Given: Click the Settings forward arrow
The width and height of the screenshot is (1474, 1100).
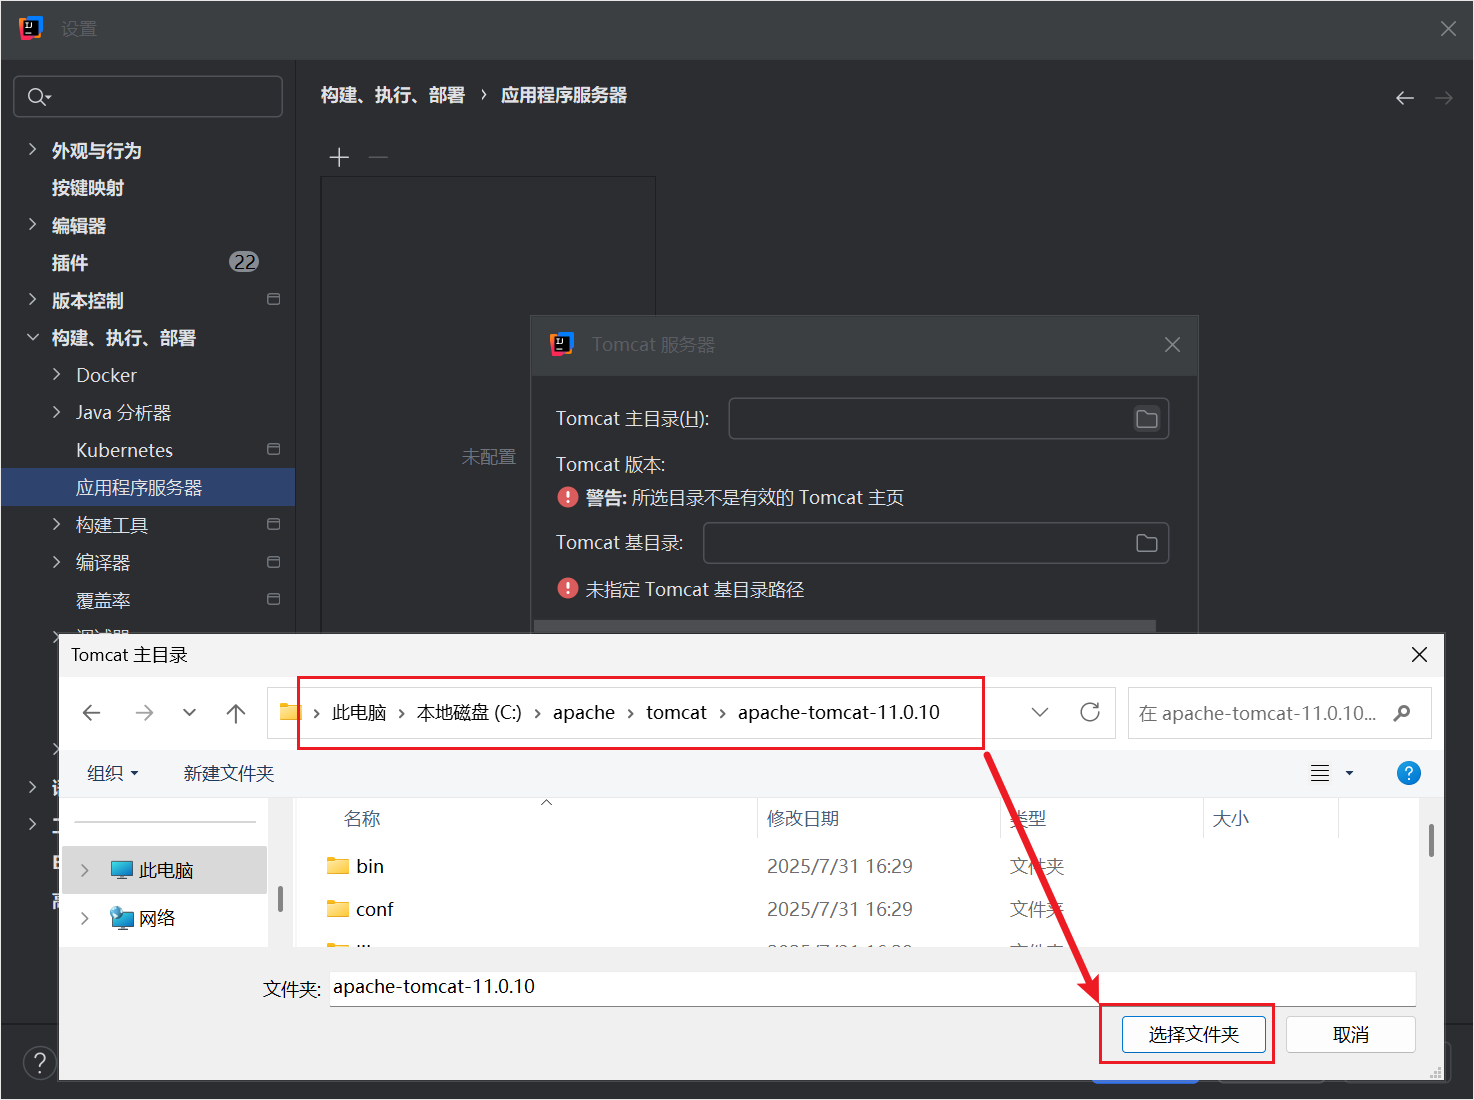Looking at the screenshot, I should (1444, 98).
